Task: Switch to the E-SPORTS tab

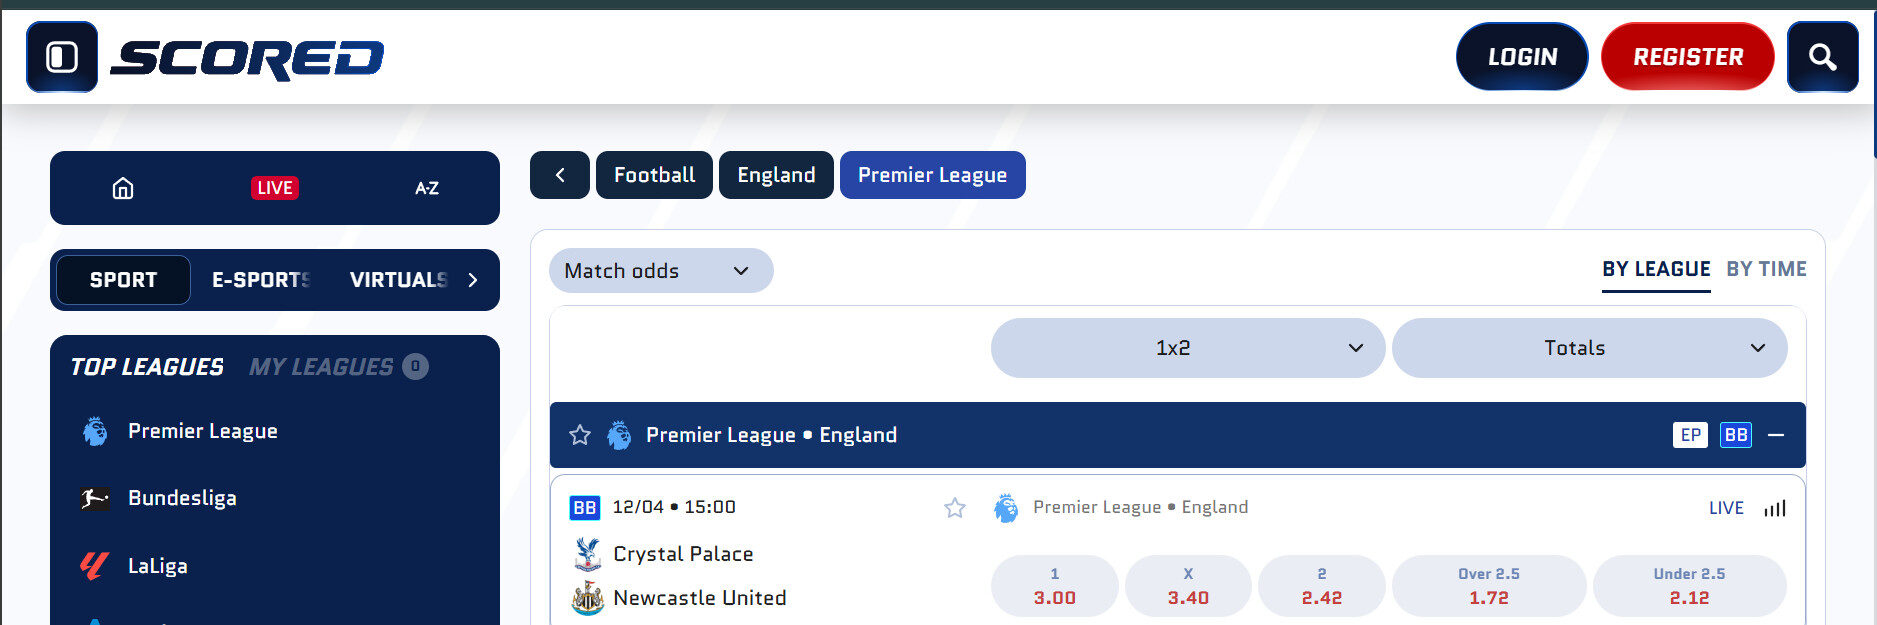Action: pos(260,280)
